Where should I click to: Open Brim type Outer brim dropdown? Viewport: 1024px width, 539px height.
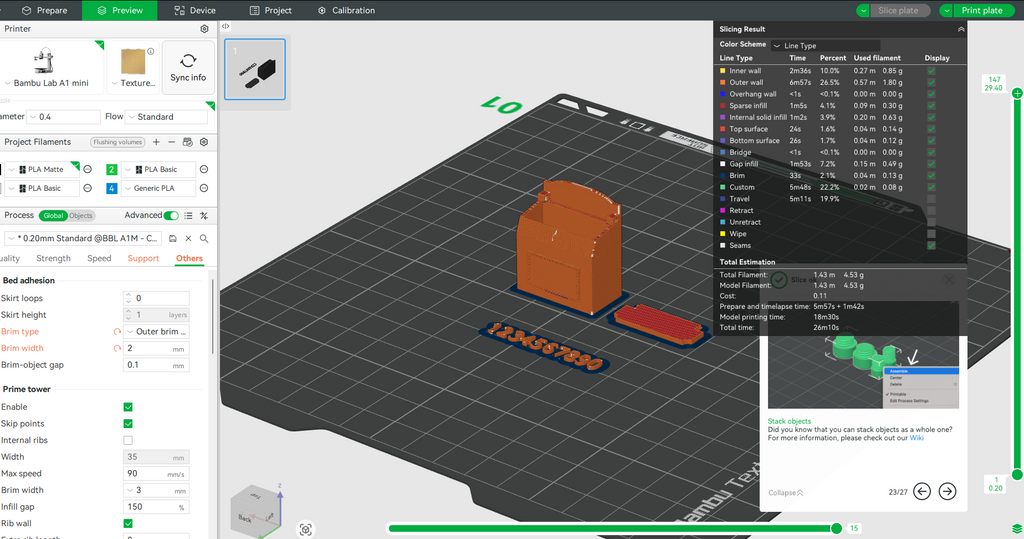pos(157,332)
